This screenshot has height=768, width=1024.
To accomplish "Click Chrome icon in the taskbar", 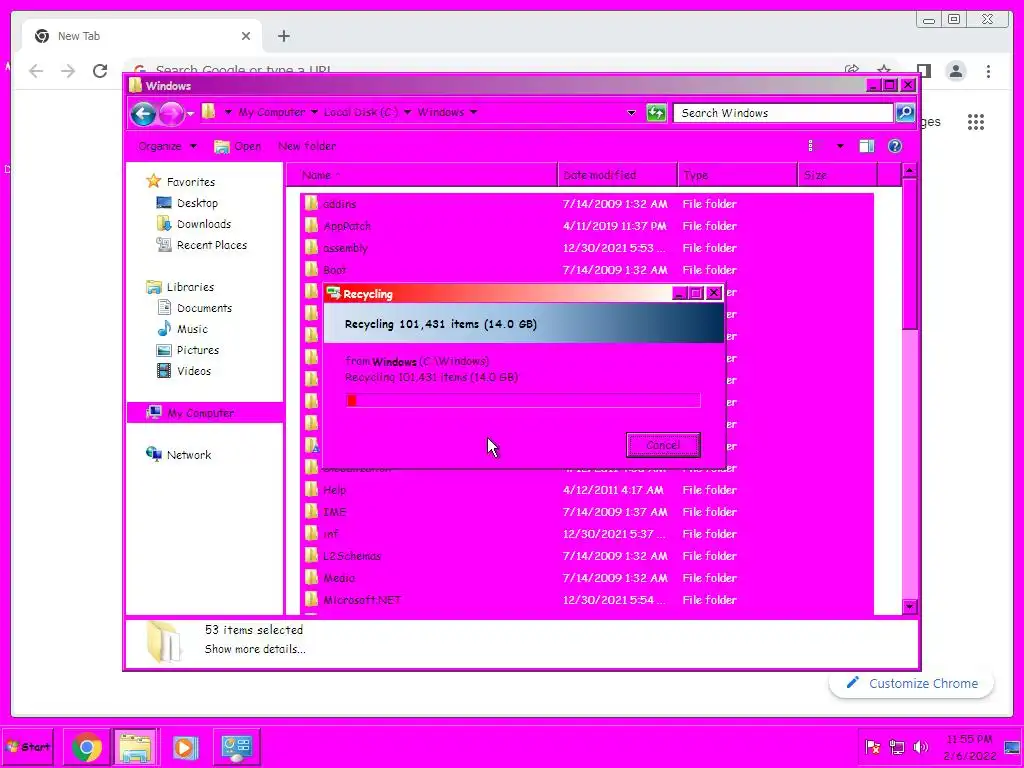I will pos(87,746).
